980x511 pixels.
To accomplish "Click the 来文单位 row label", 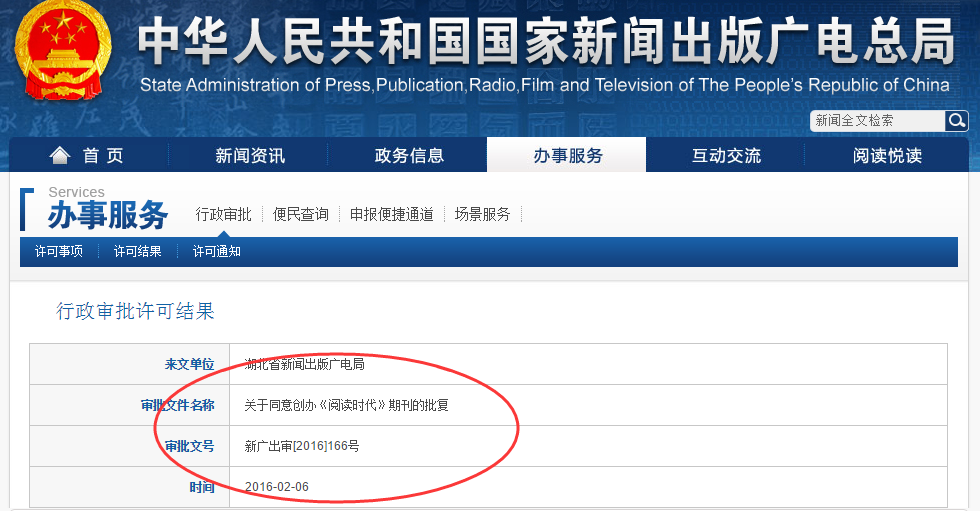I will (x=189, y=364).
